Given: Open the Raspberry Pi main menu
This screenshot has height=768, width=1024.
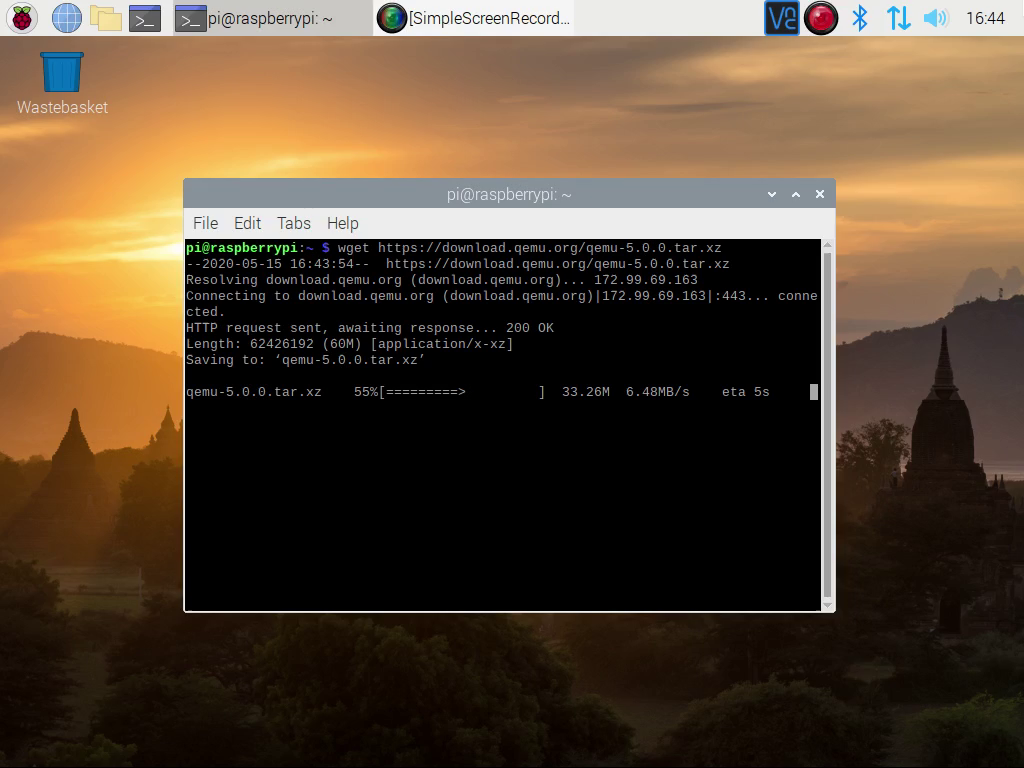Looking at the screenshot, I should tap(22, 18).
